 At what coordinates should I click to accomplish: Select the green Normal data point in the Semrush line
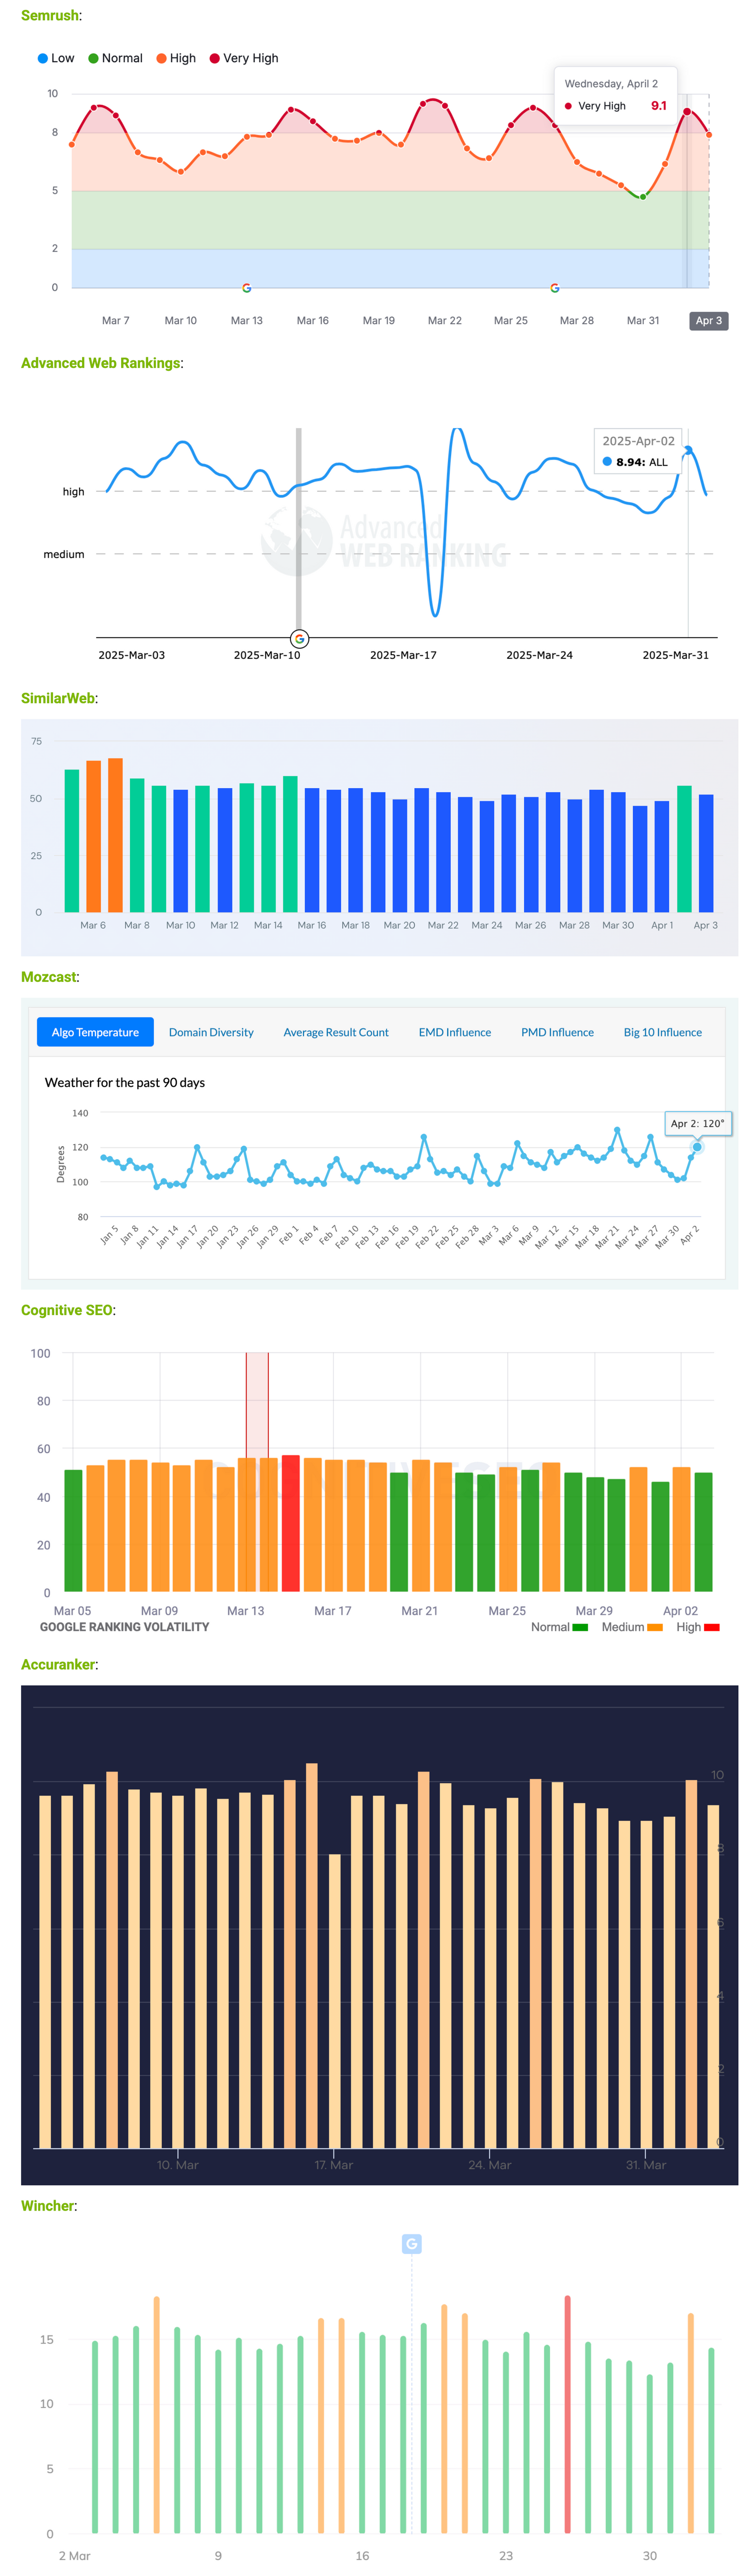point(643,197)
